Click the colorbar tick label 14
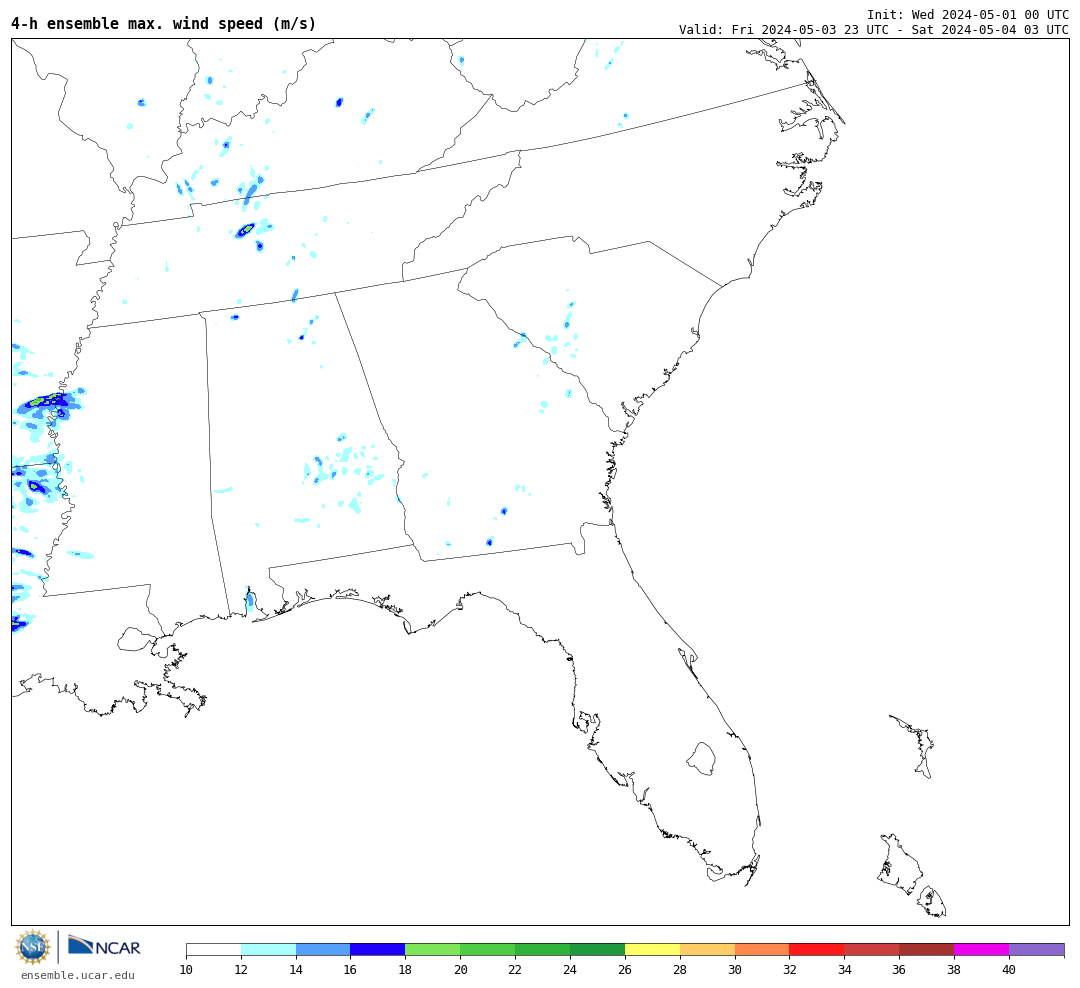 (x=296, y=969)
